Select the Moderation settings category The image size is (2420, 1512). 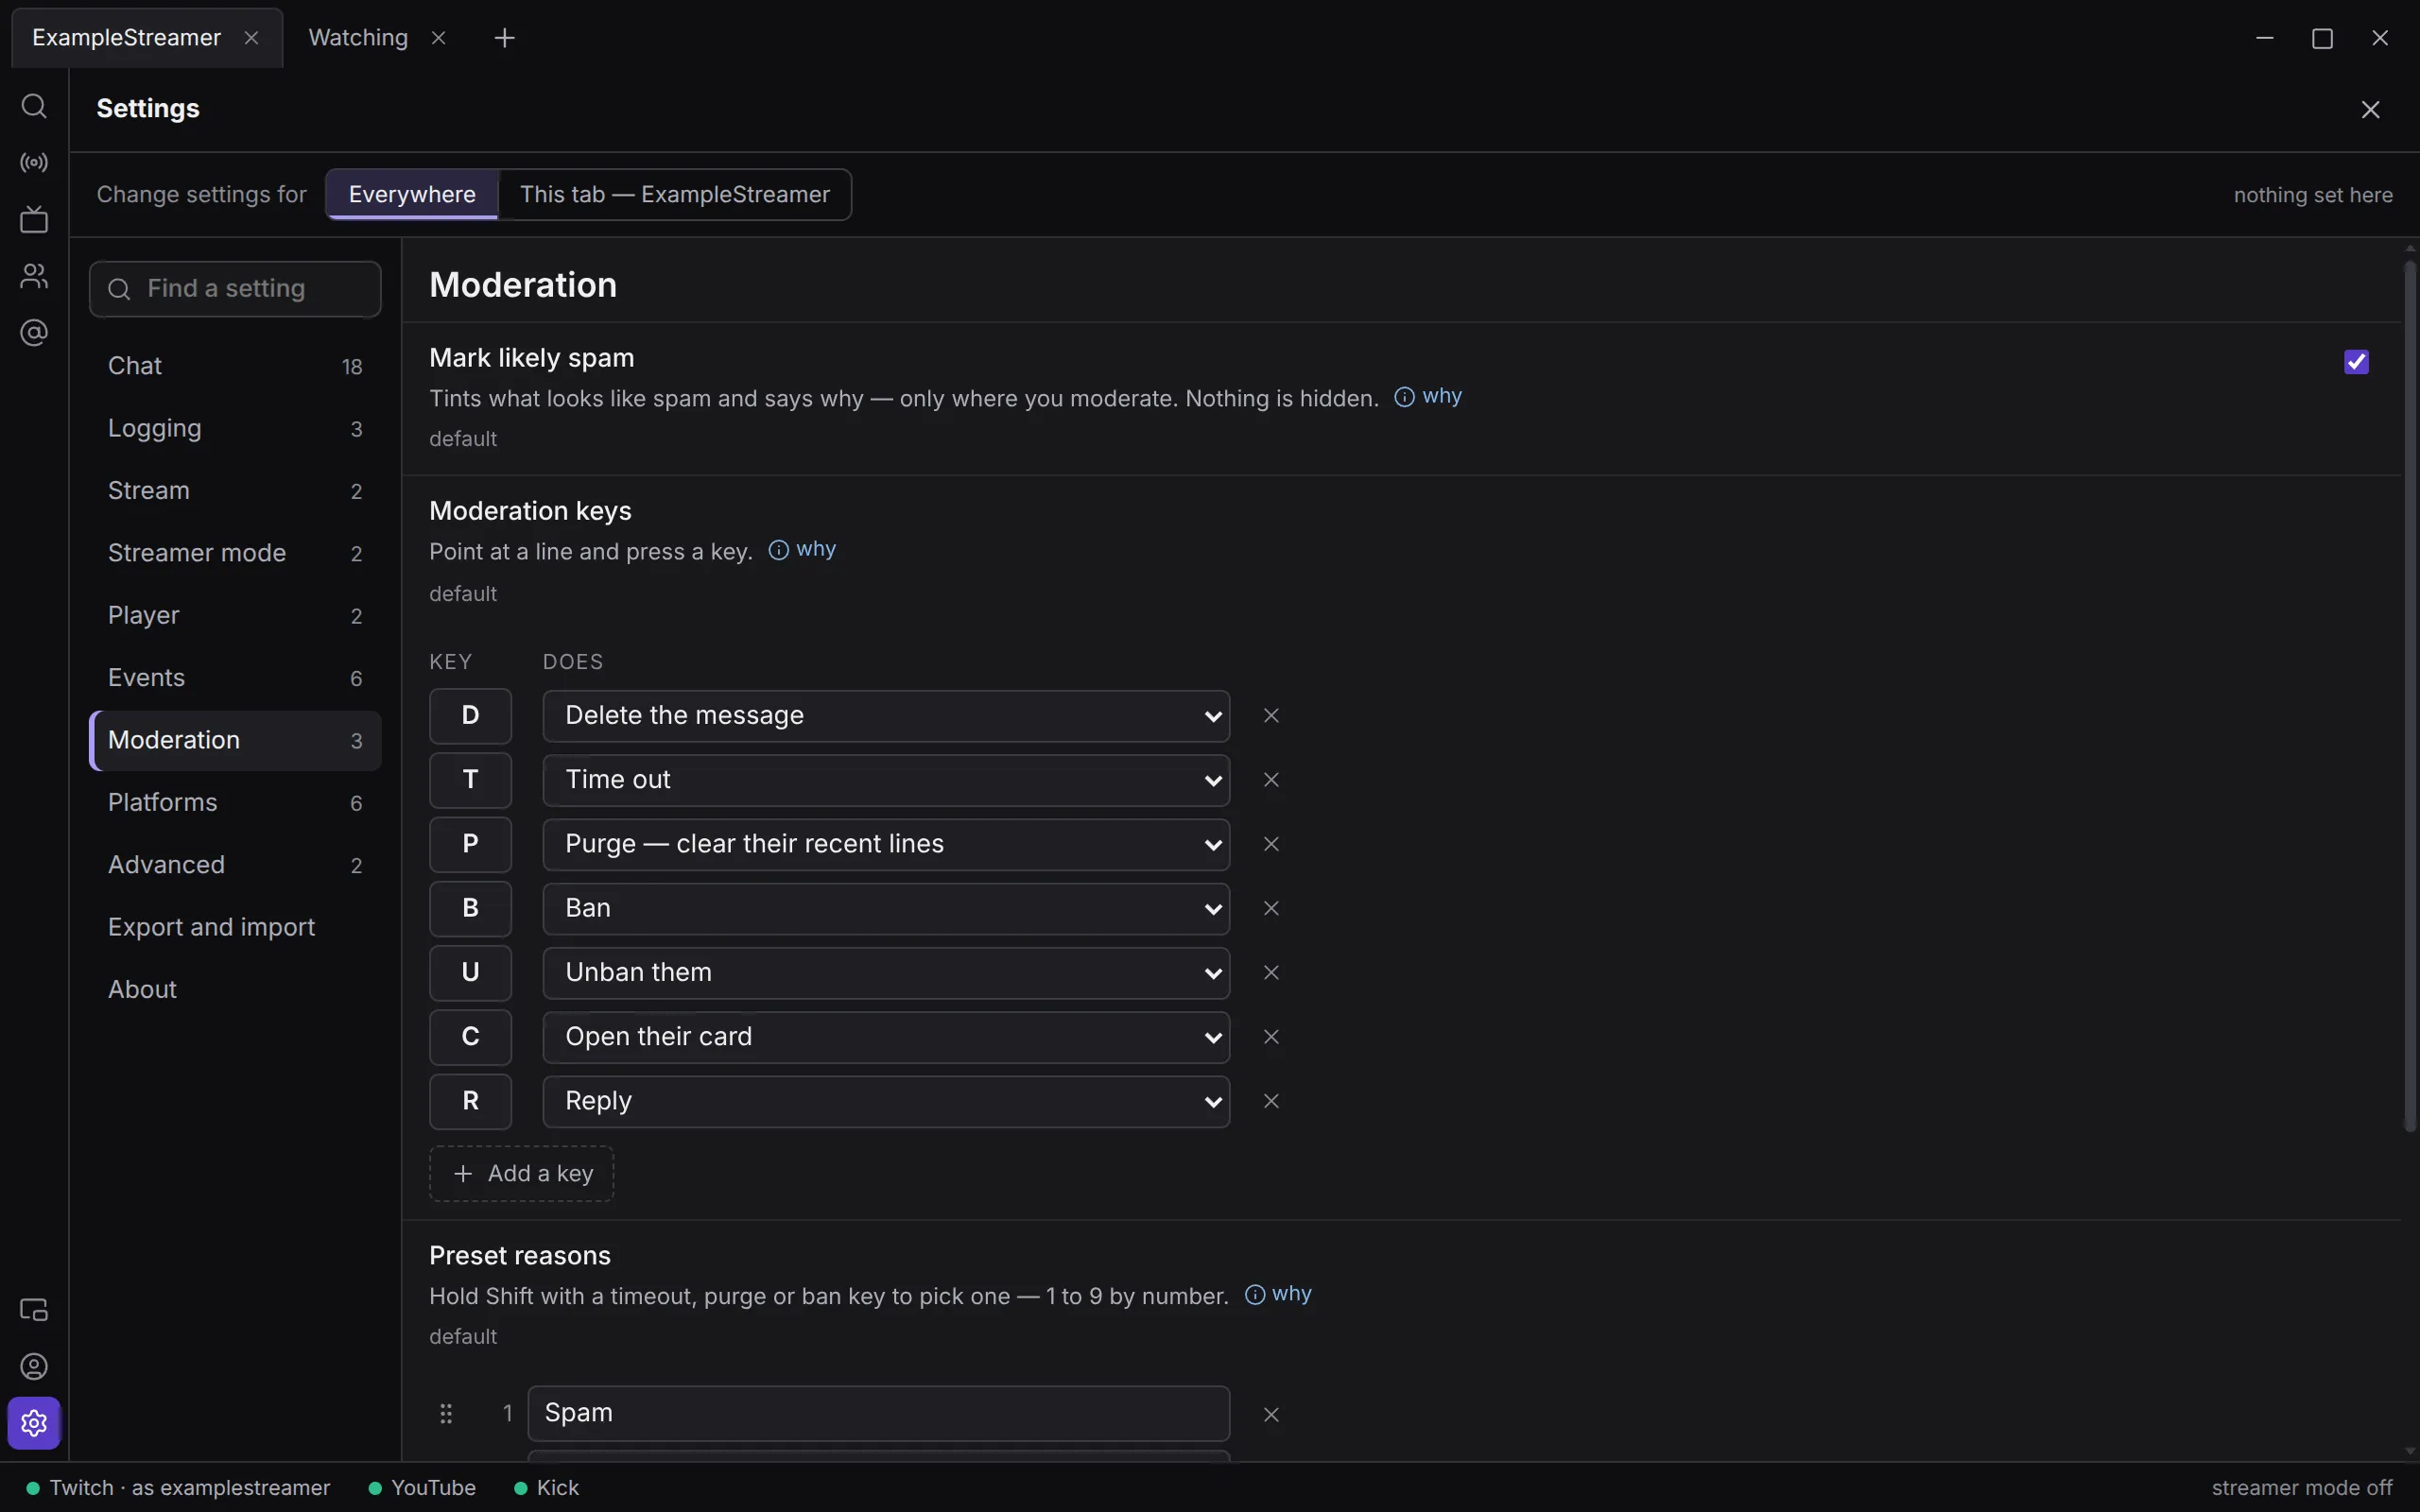235,740
